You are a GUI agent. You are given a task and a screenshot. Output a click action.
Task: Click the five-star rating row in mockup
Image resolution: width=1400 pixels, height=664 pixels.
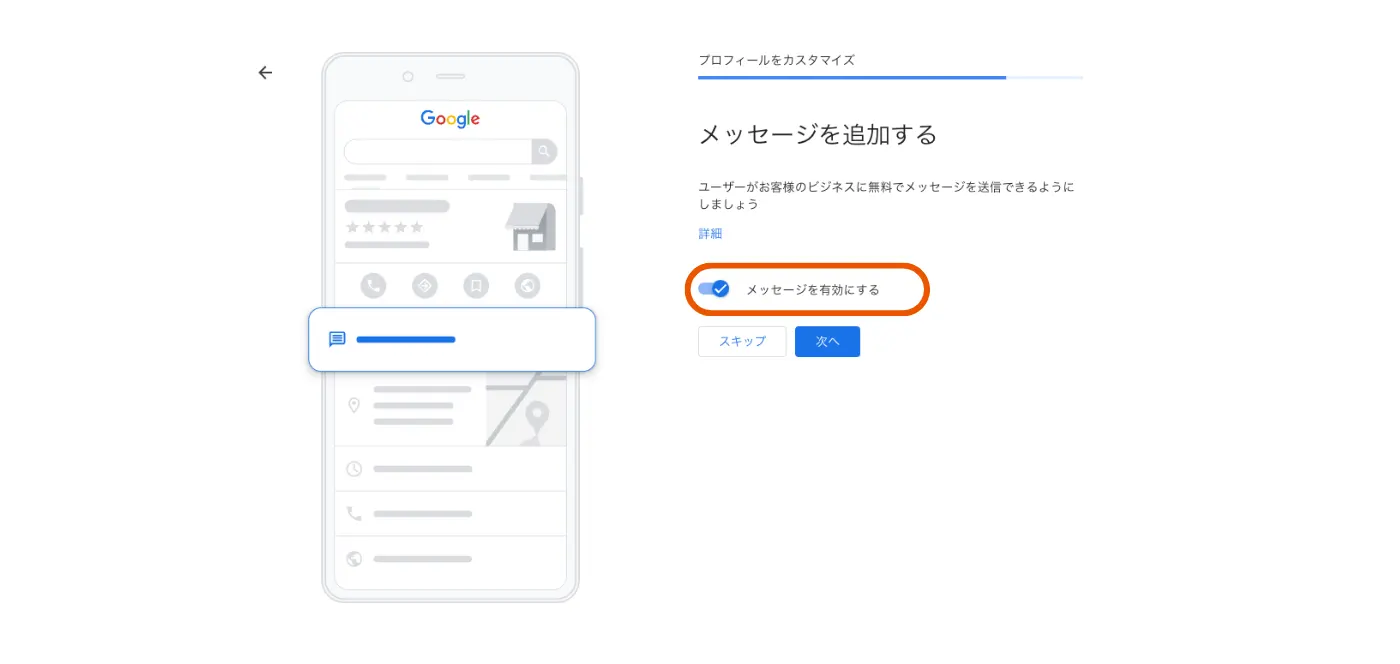[x=384, y=227]
